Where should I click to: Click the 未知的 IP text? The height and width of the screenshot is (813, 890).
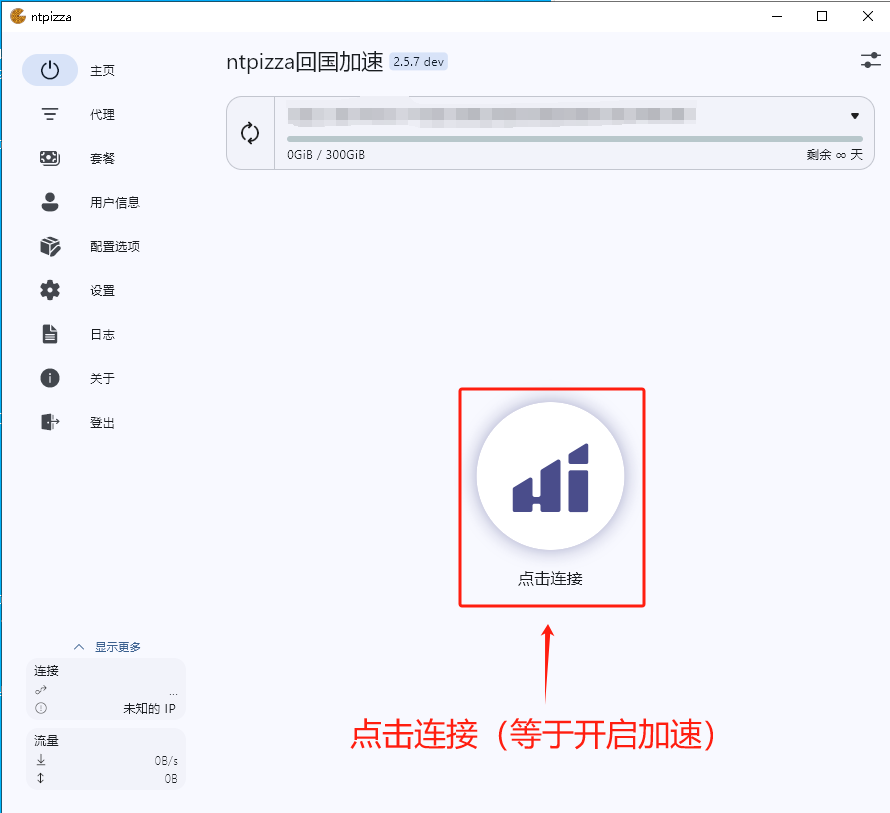point(149,709)
